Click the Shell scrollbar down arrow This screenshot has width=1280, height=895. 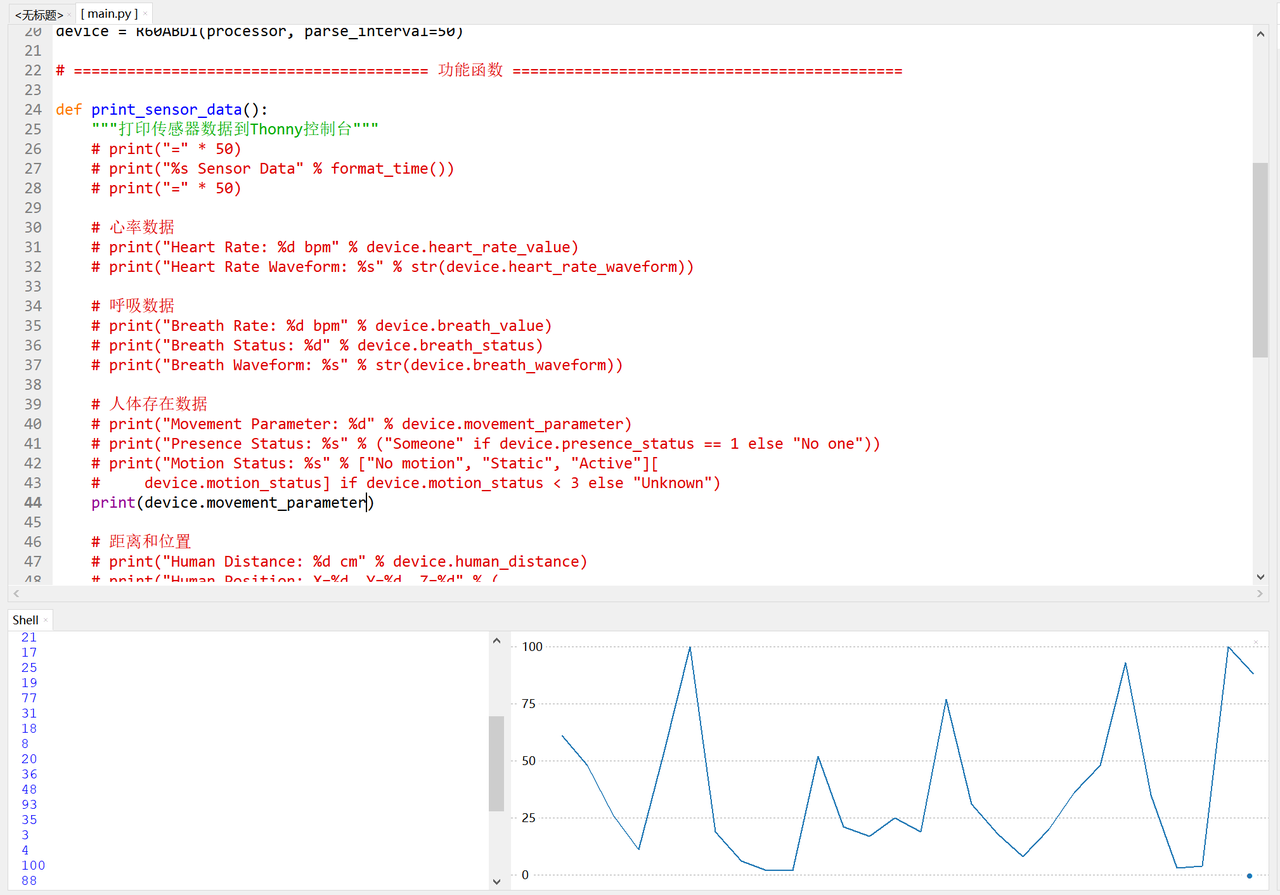496,881
